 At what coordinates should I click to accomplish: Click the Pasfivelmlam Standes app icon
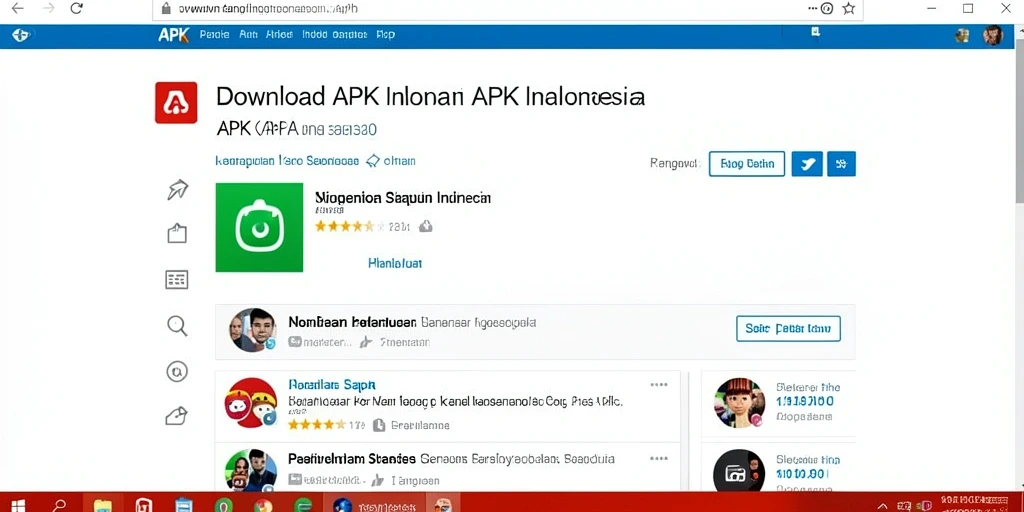pyautogui.click(x=251, y=470)
